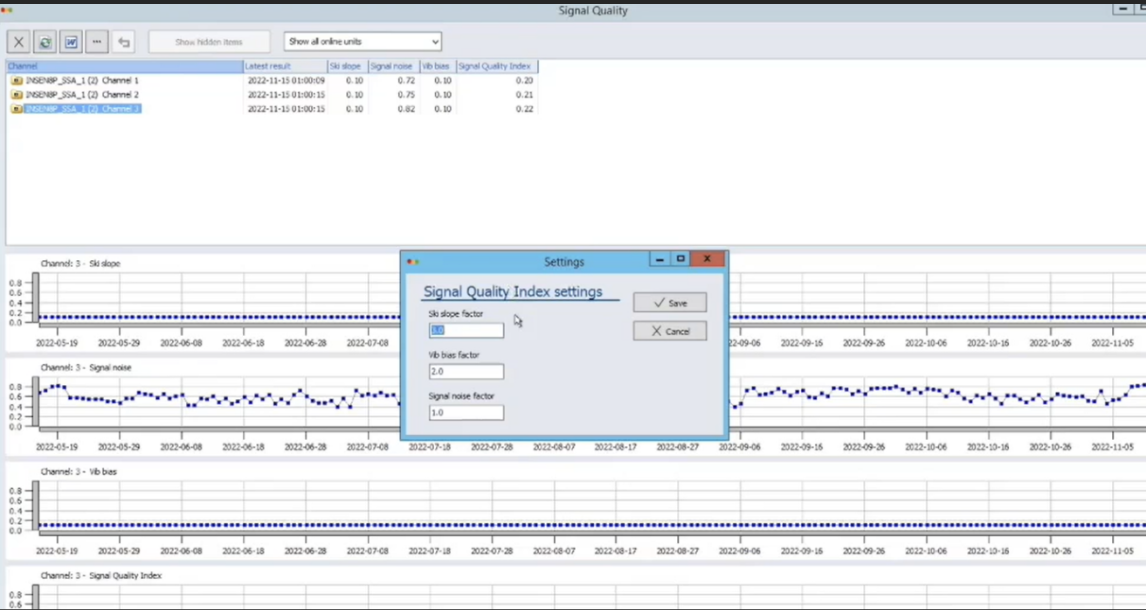The width and height of the screenshot is (1146, 610).
Task: Click the three-dots settings toolbar button
Action: click(97, 42)
